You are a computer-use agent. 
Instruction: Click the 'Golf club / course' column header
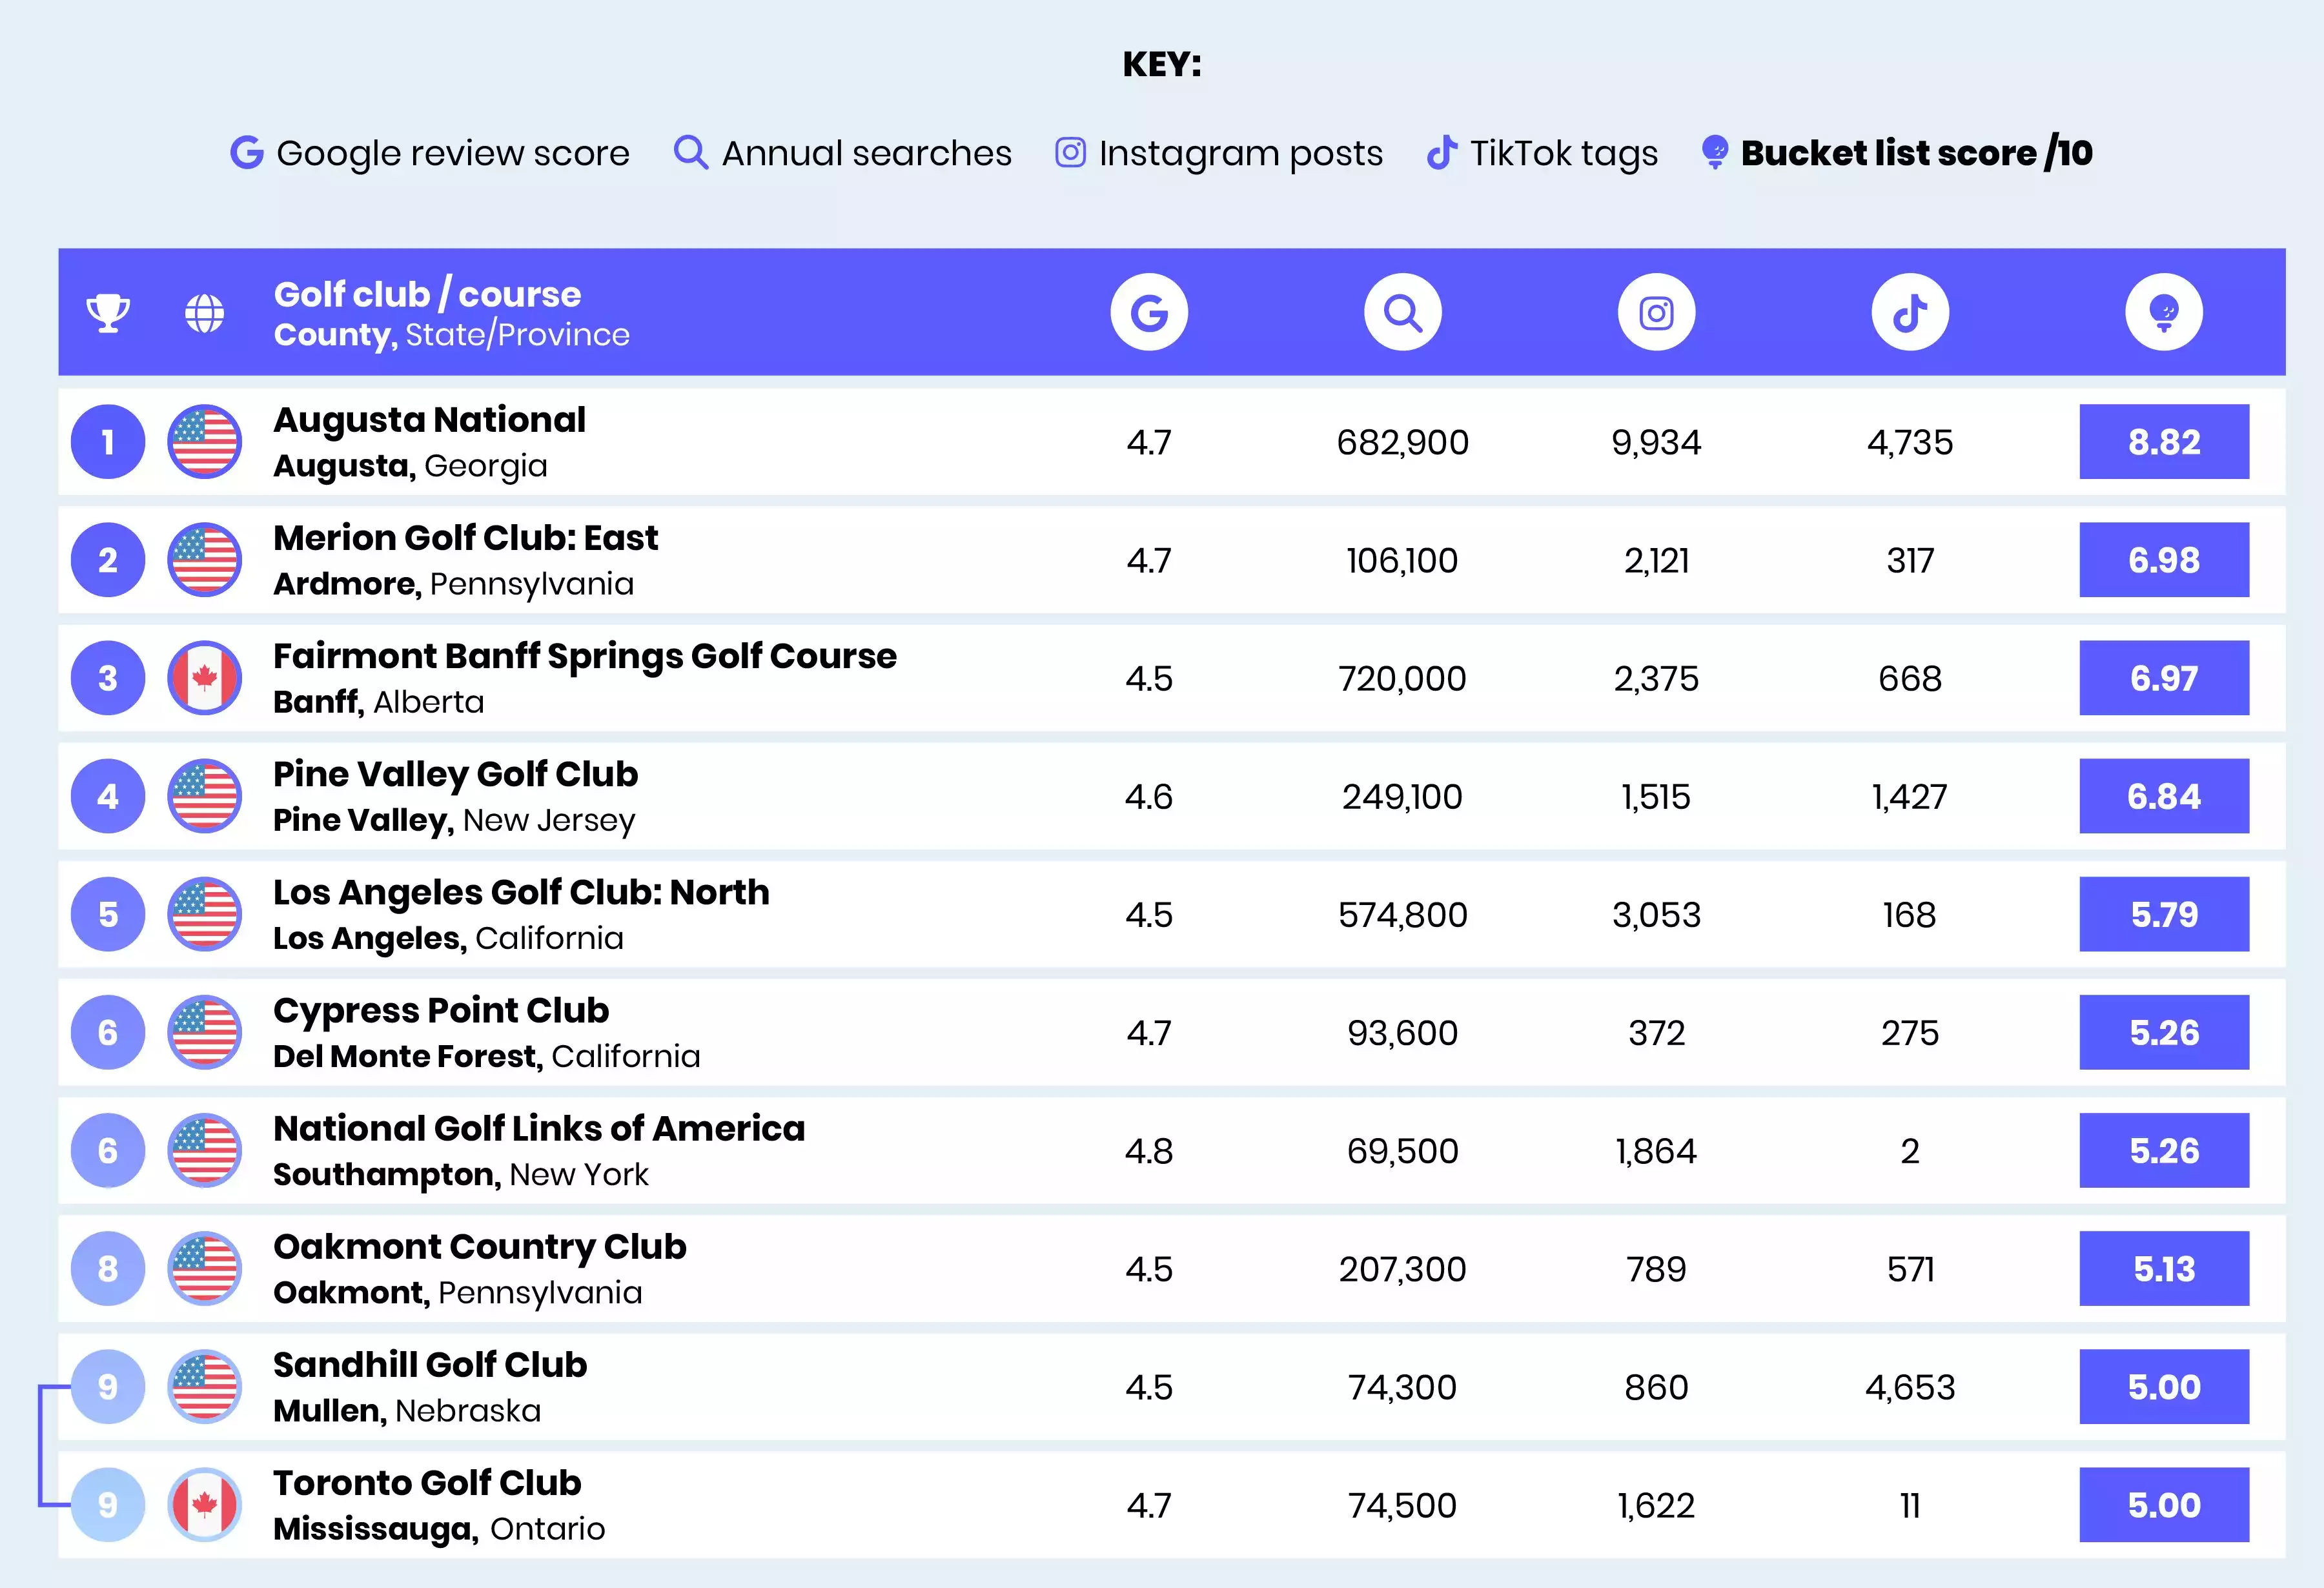pos(427,294)
